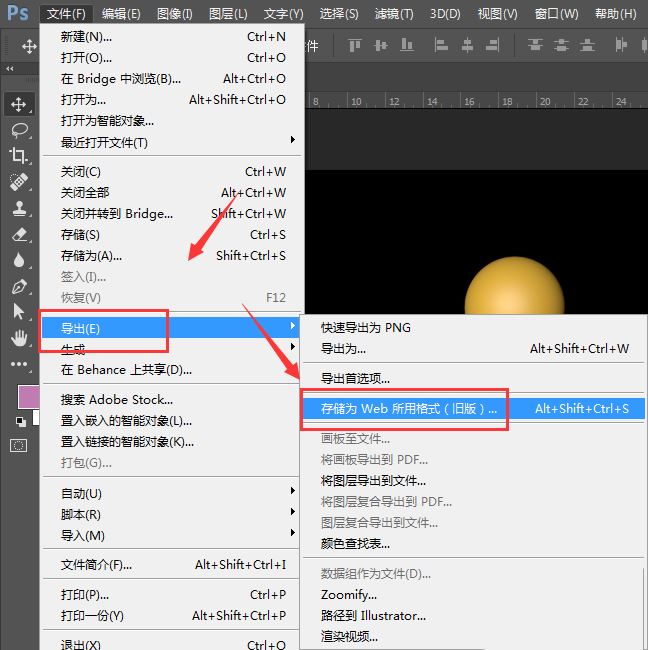Distribute bottom edges in options bar
The height and width of the screenshot is (650, 648).
(x=587, y=45)
